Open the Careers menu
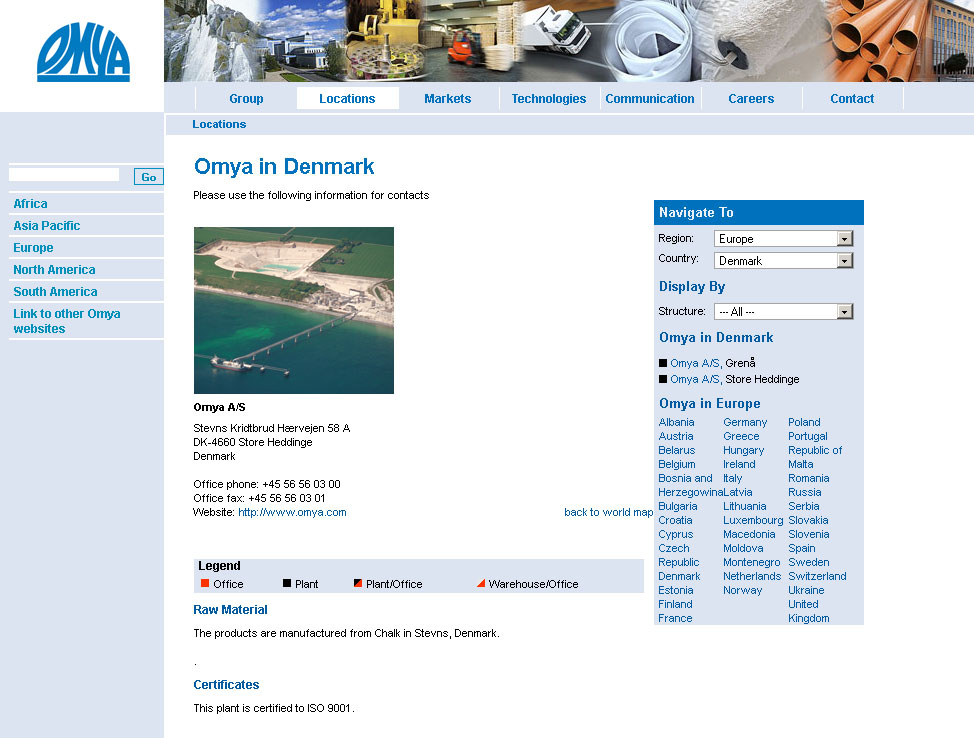The image size is (974, 738). click(751, 98)
